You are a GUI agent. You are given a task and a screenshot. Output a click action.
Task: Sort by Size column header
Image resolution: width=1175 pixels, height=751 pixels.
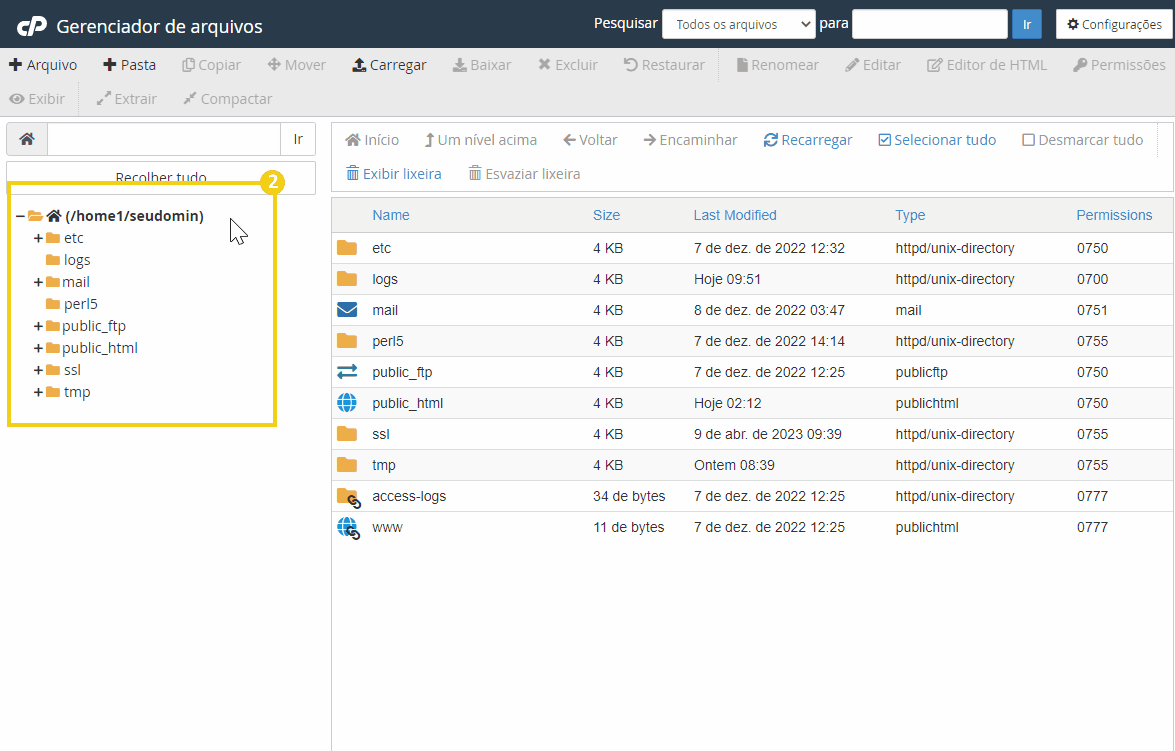coord(606,215)
